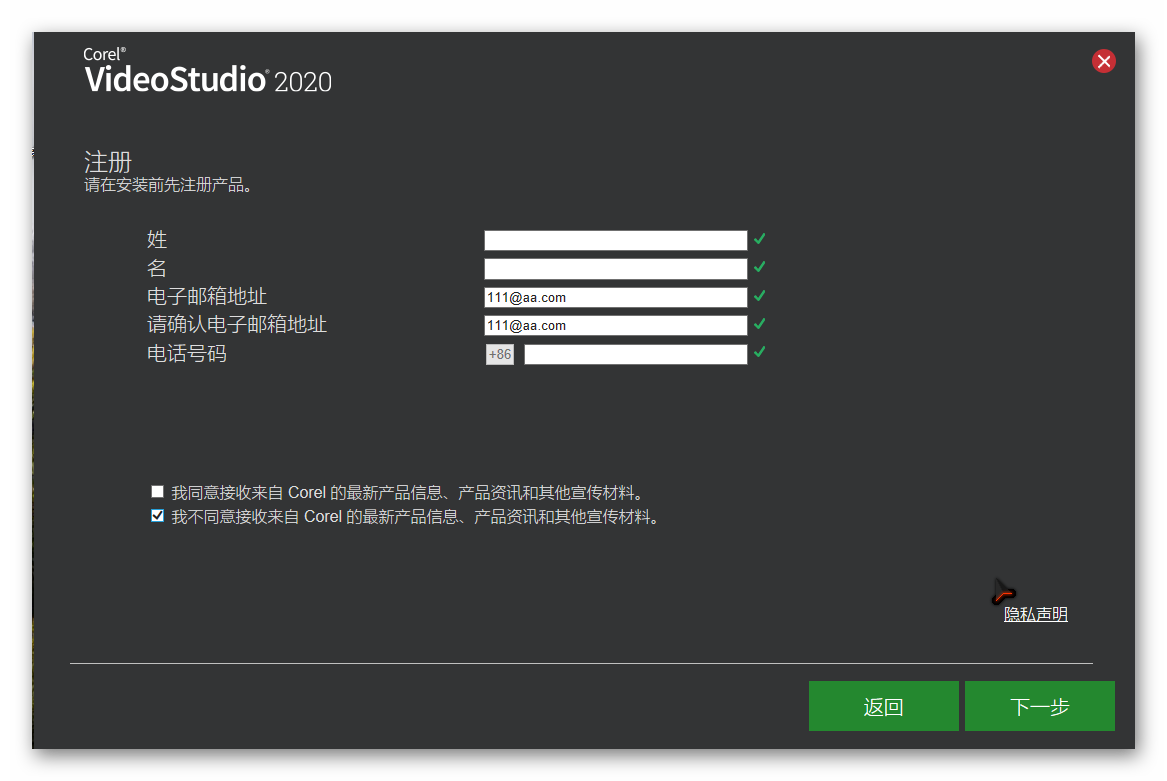Toggle 我不同意接收来自 Corel promotional materials checkbox

click(x=157, y=515)
